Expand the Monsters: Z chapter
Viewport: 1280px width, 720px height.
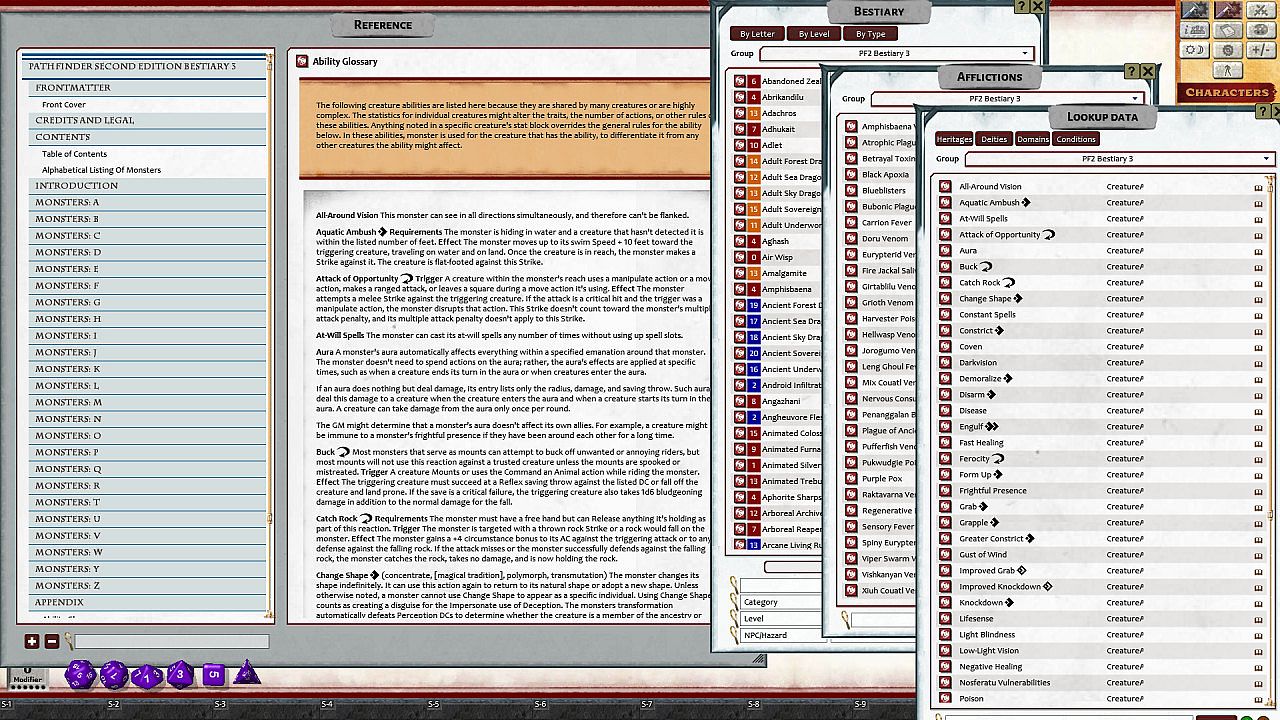(148, 586)
